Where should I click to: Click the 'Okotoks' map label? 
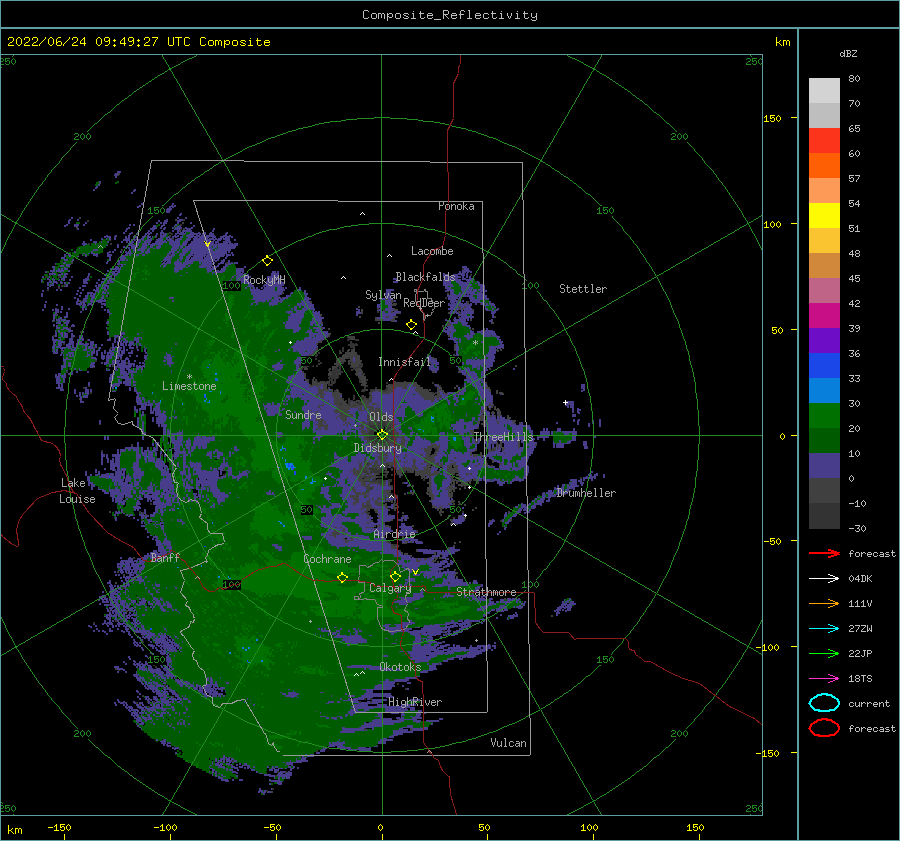pos(400,667)
